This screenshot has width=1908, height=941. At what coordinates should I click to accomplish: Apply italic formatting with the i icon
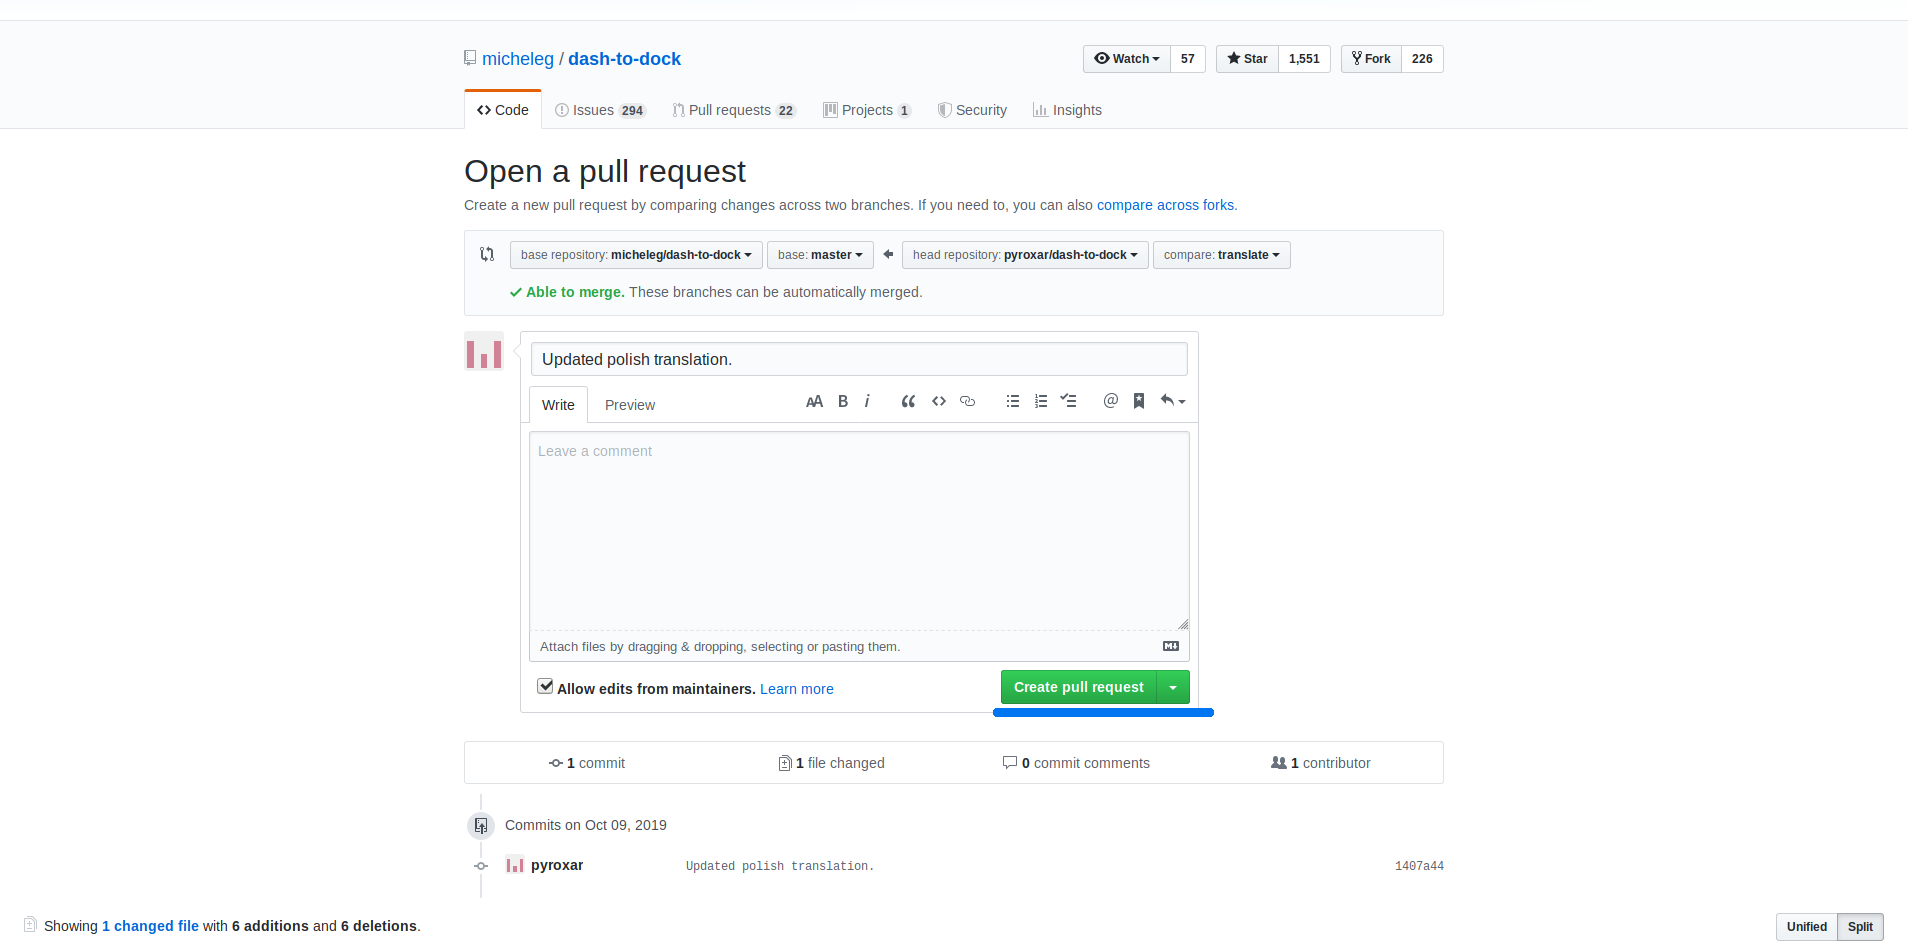point(867,401)
